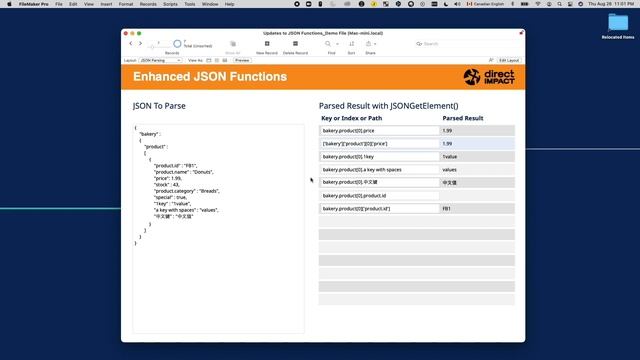Click the bakery.product[0].1key path field
The image size is (640, 360).
click(x=379, y=157)
